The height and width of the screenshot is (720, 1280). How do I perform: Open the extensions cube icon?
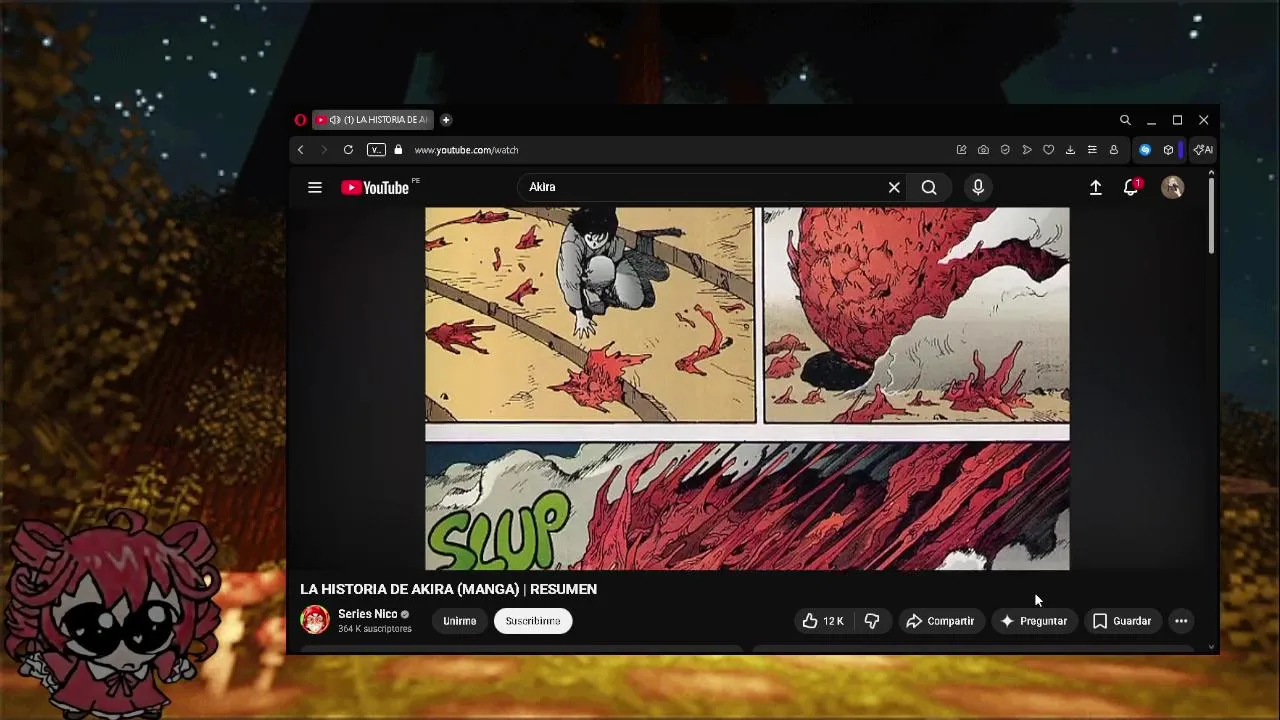1168,150
